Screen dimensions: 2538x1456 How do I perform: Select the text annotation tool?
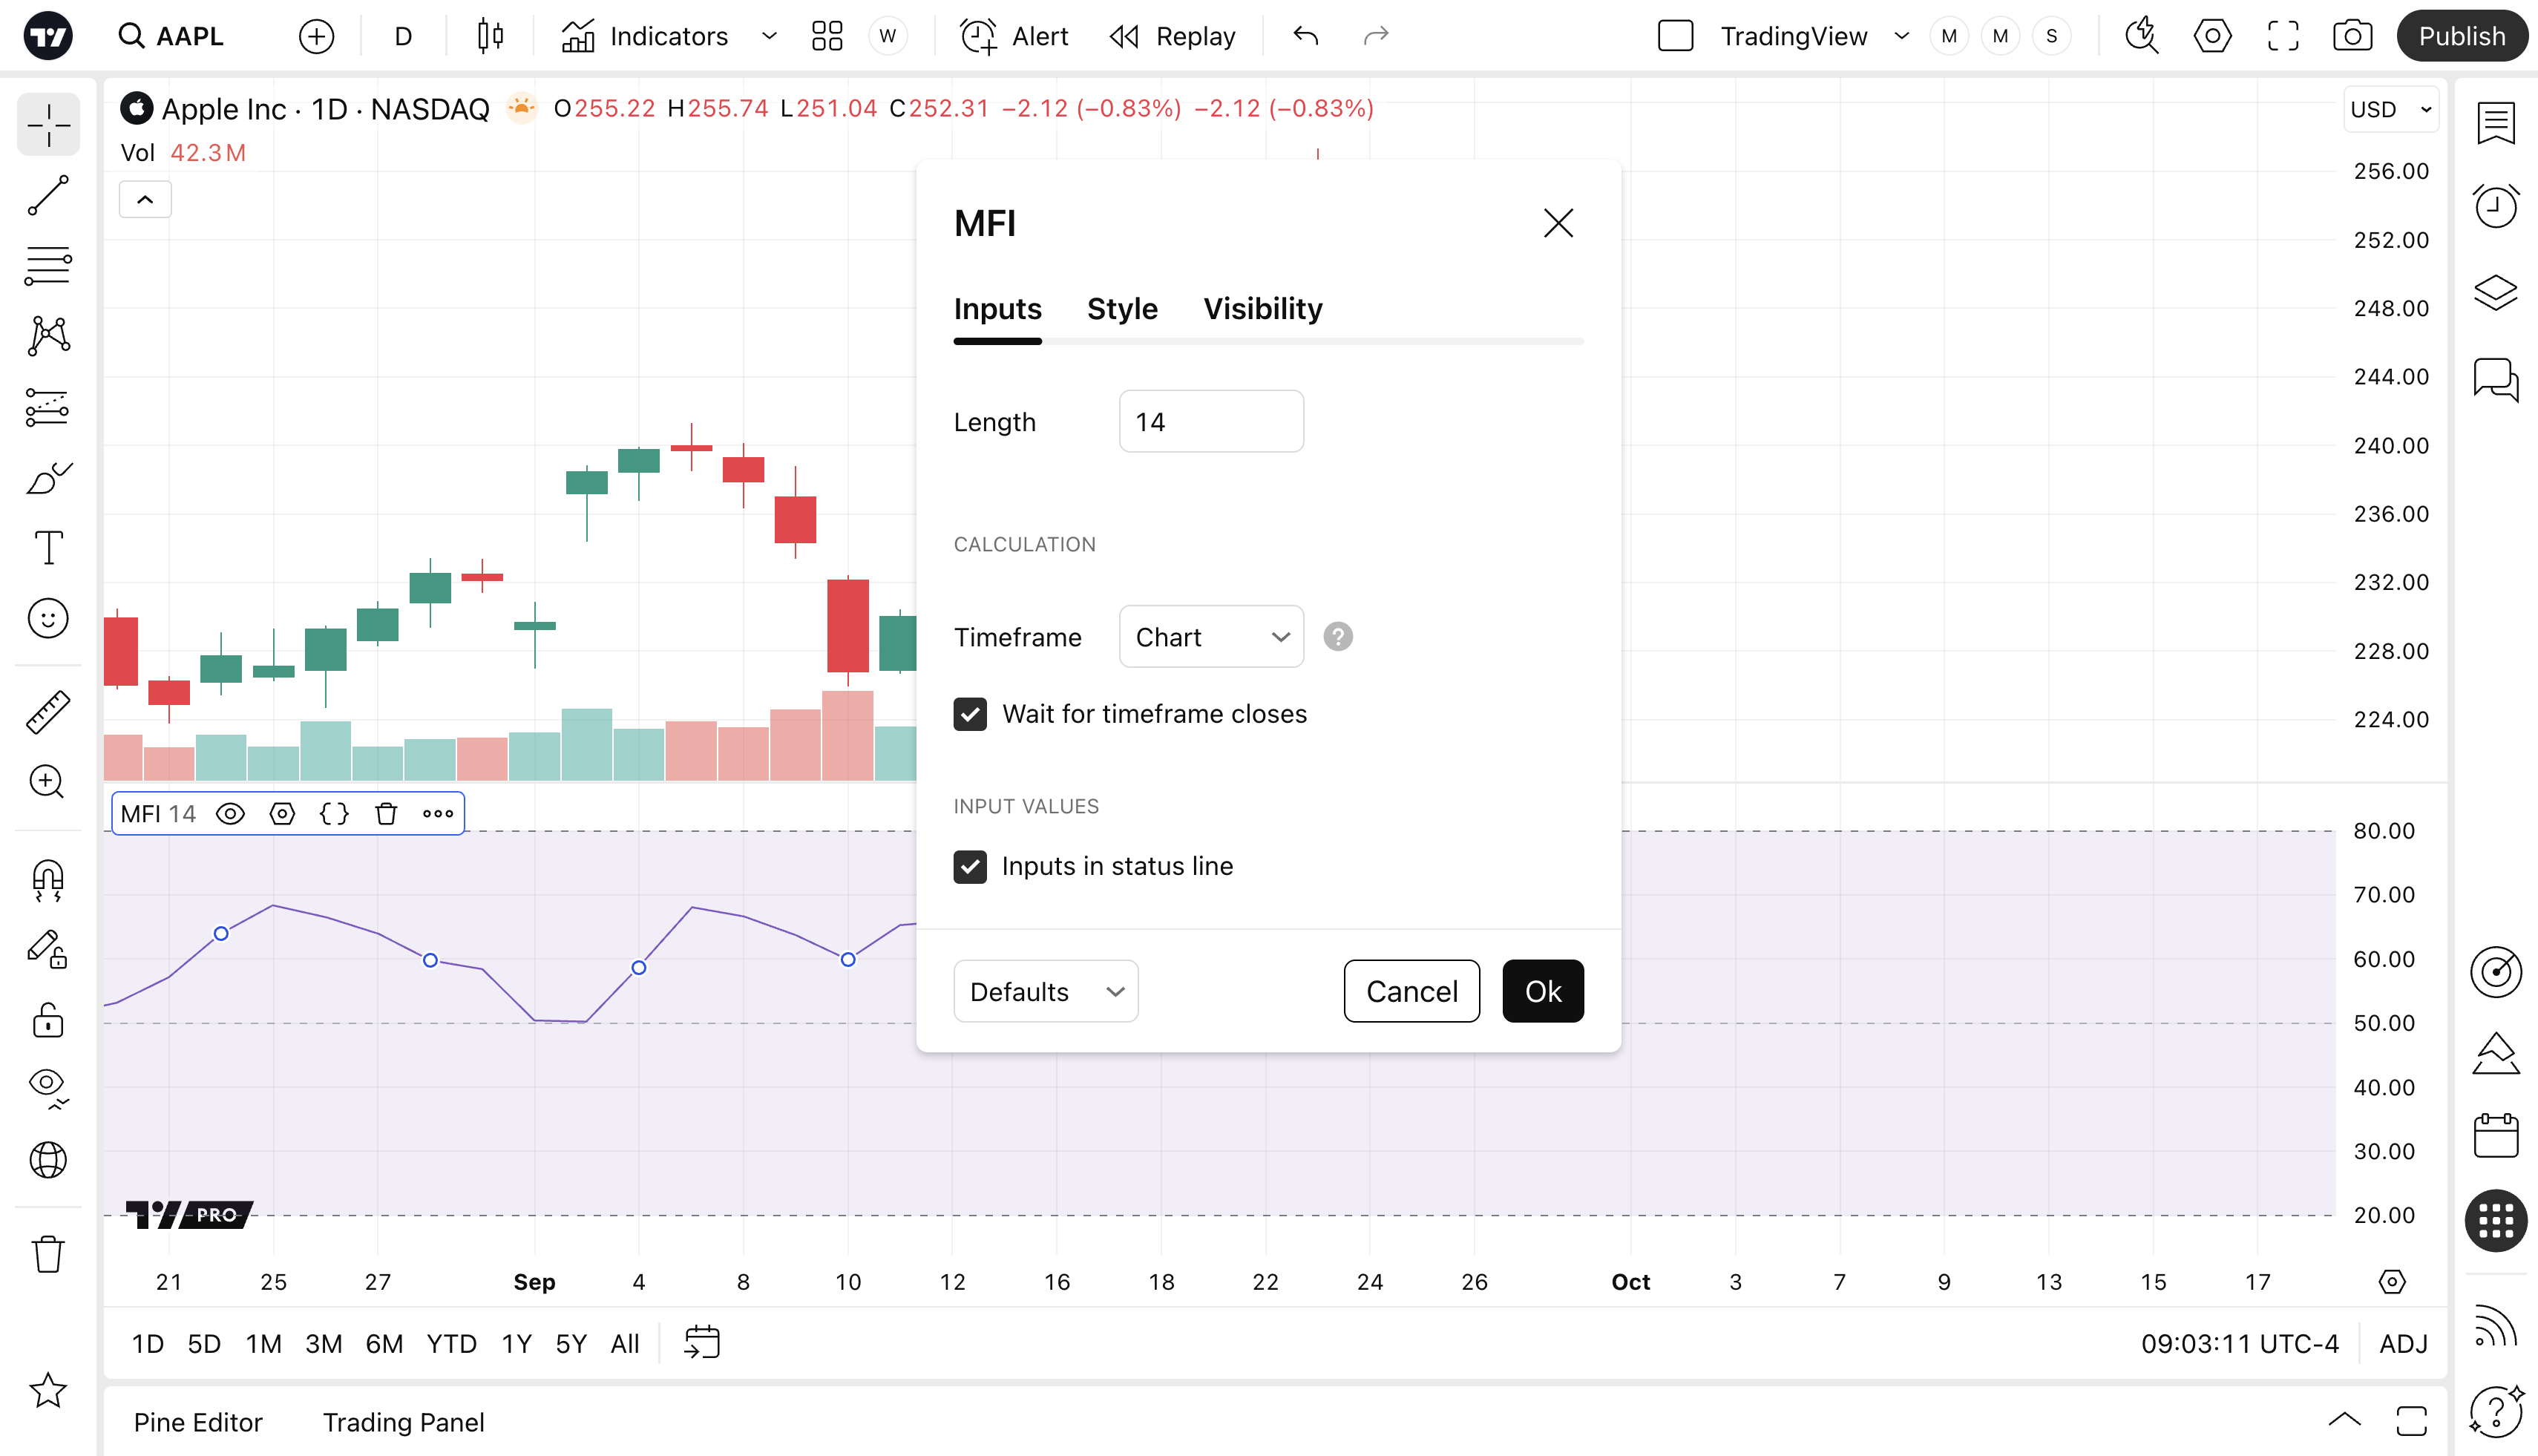[x=48, y=548]
